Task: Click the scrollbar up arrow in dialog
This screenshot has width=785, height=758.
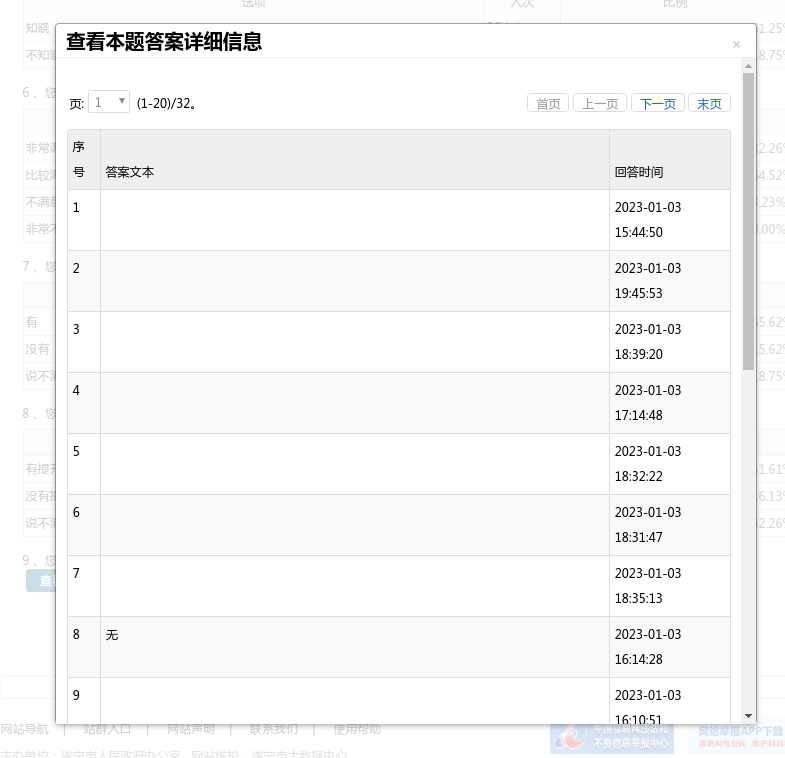Action: pos(748,66)
